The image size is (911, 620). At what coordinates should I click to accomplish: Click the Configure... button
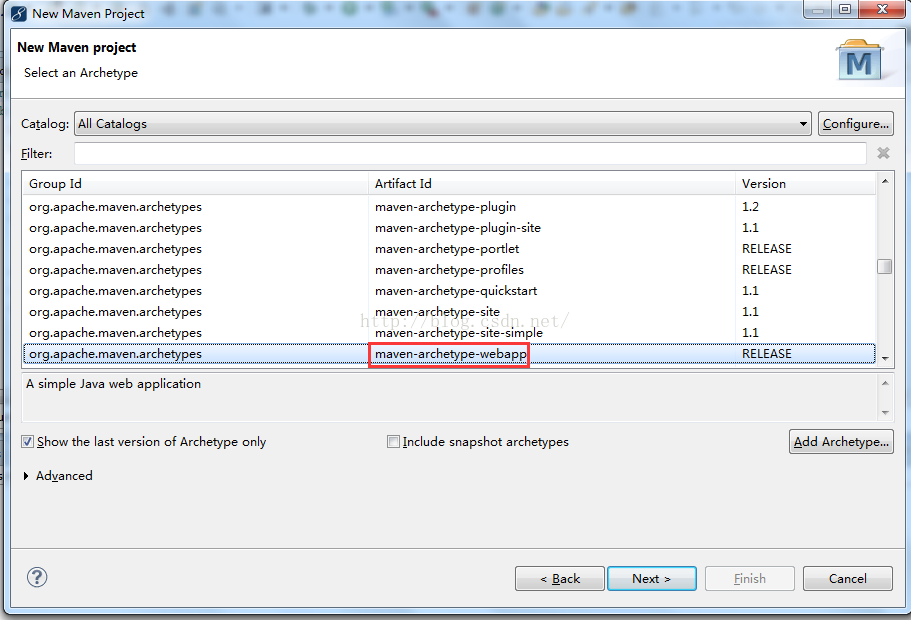[855, 124]
